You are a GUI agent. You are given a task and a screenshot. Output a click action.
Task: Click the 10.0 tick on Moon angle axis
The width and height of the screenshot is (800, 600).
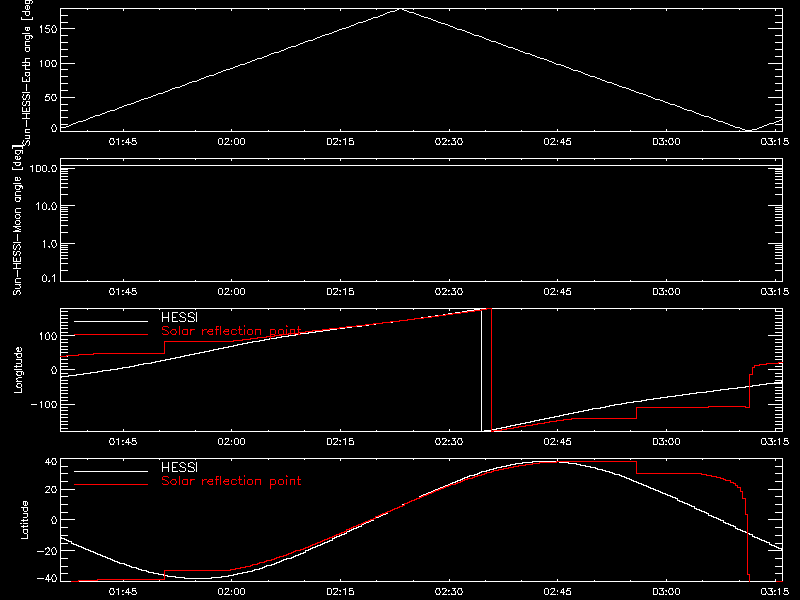coord(46,206)
